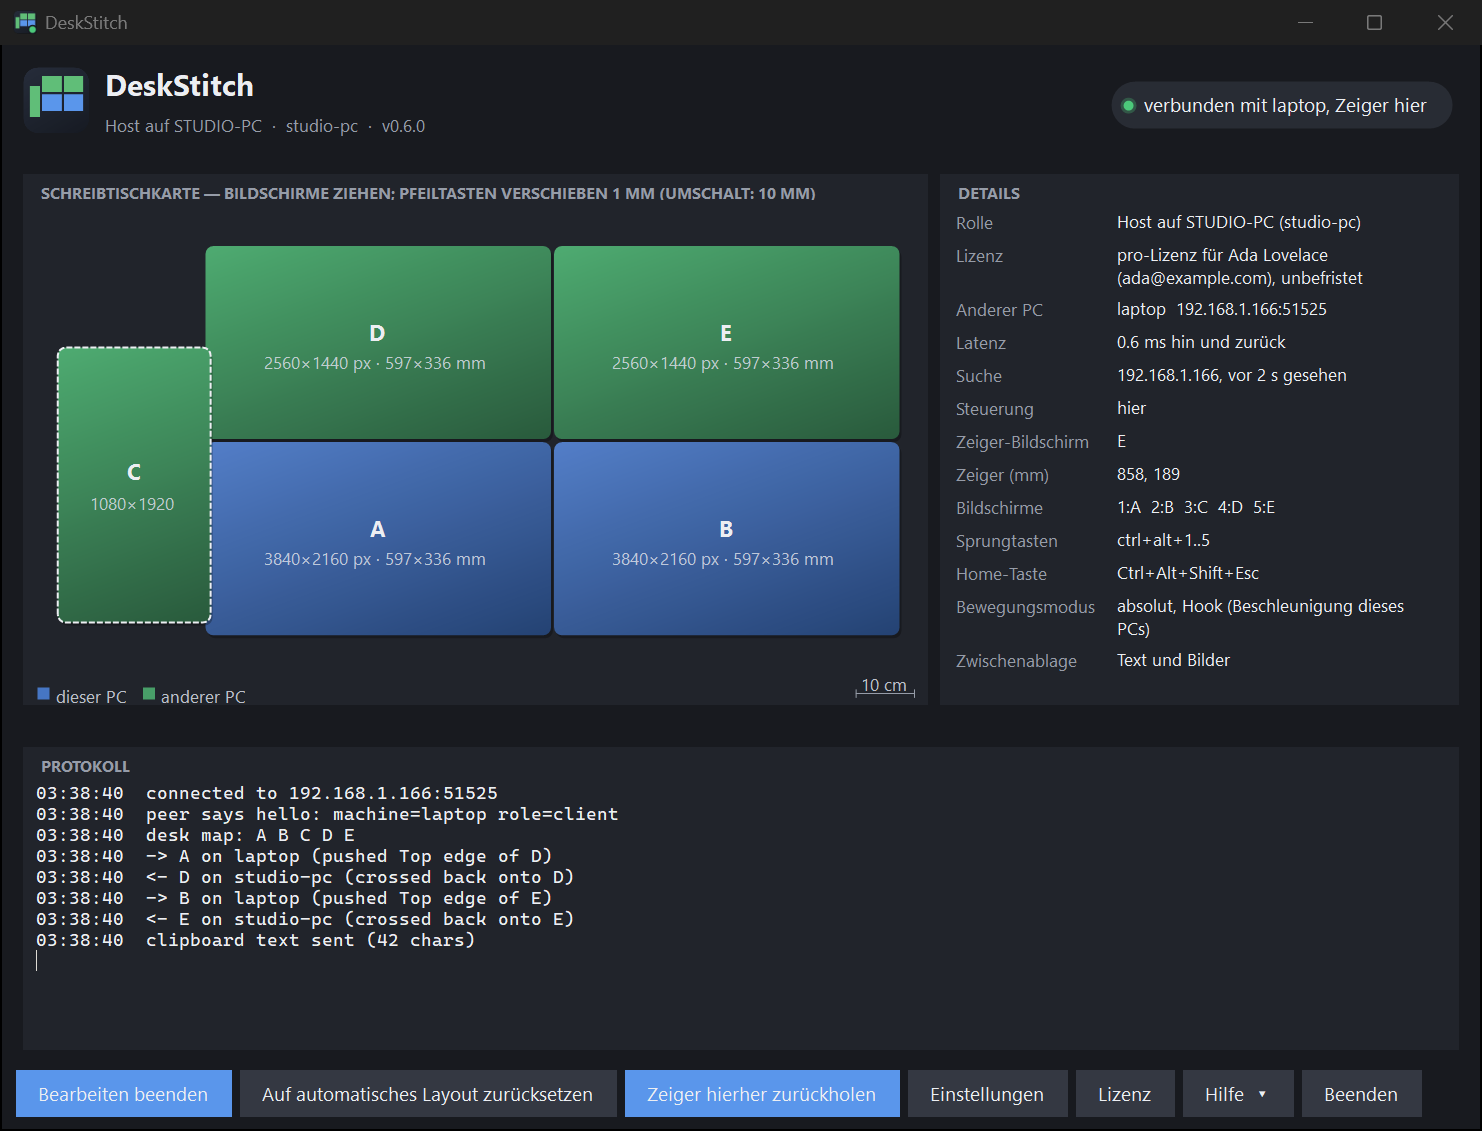This screenshot has width=1482, height=1131.
Task: Click the DeskStitch title bar app icon
Action: [x=25, y=22]
